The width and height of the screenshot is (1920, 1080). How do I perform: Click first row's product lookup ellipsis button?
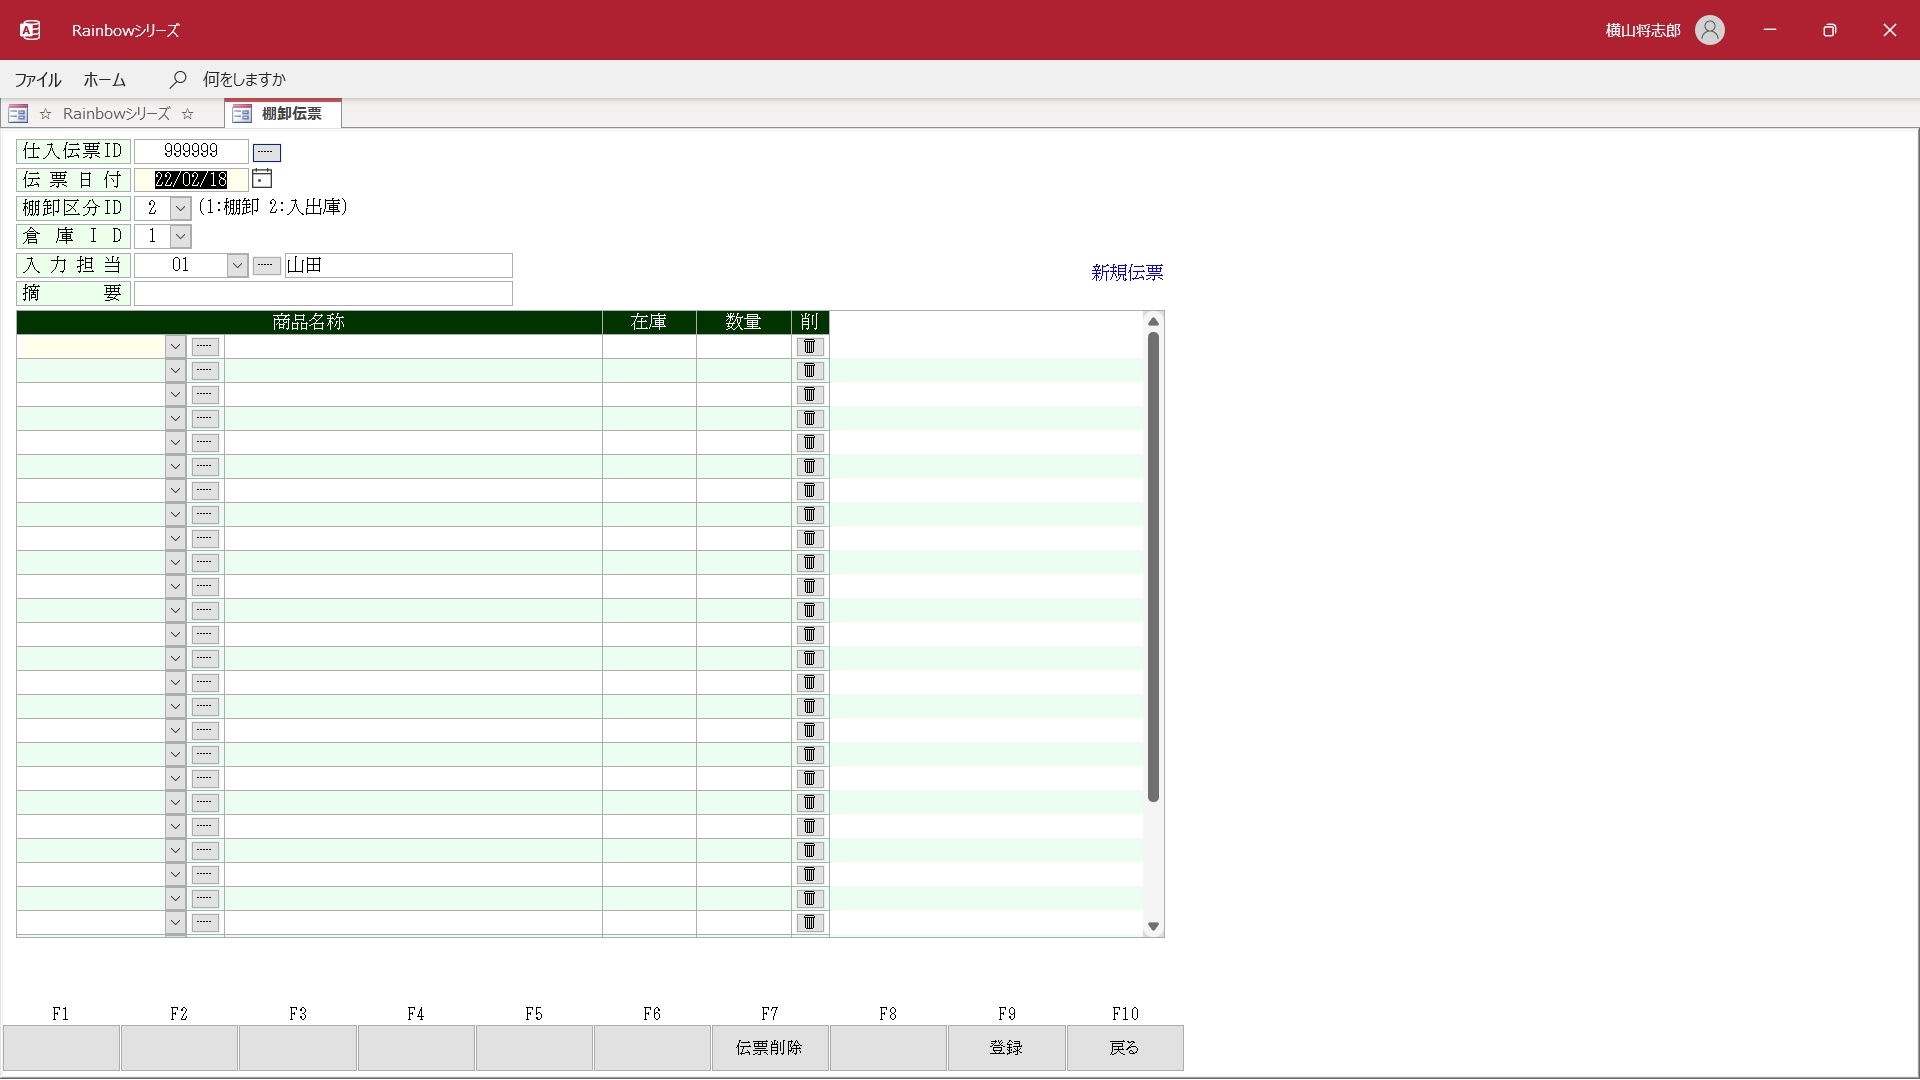205,347
